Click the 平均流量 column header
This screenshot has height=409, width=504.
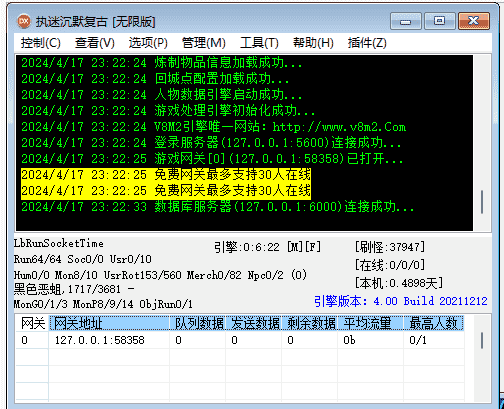click(371, 323)
